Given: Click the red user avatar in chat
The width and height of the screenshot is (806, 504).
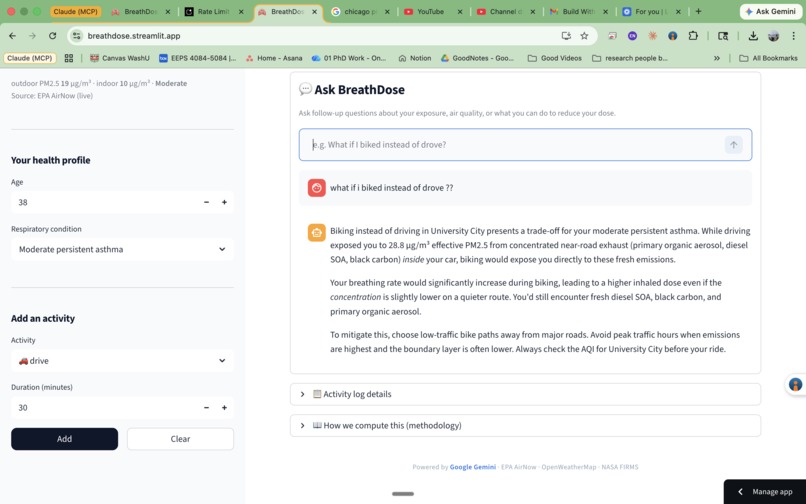Looking at the screenshot, I should click(317, 188).
